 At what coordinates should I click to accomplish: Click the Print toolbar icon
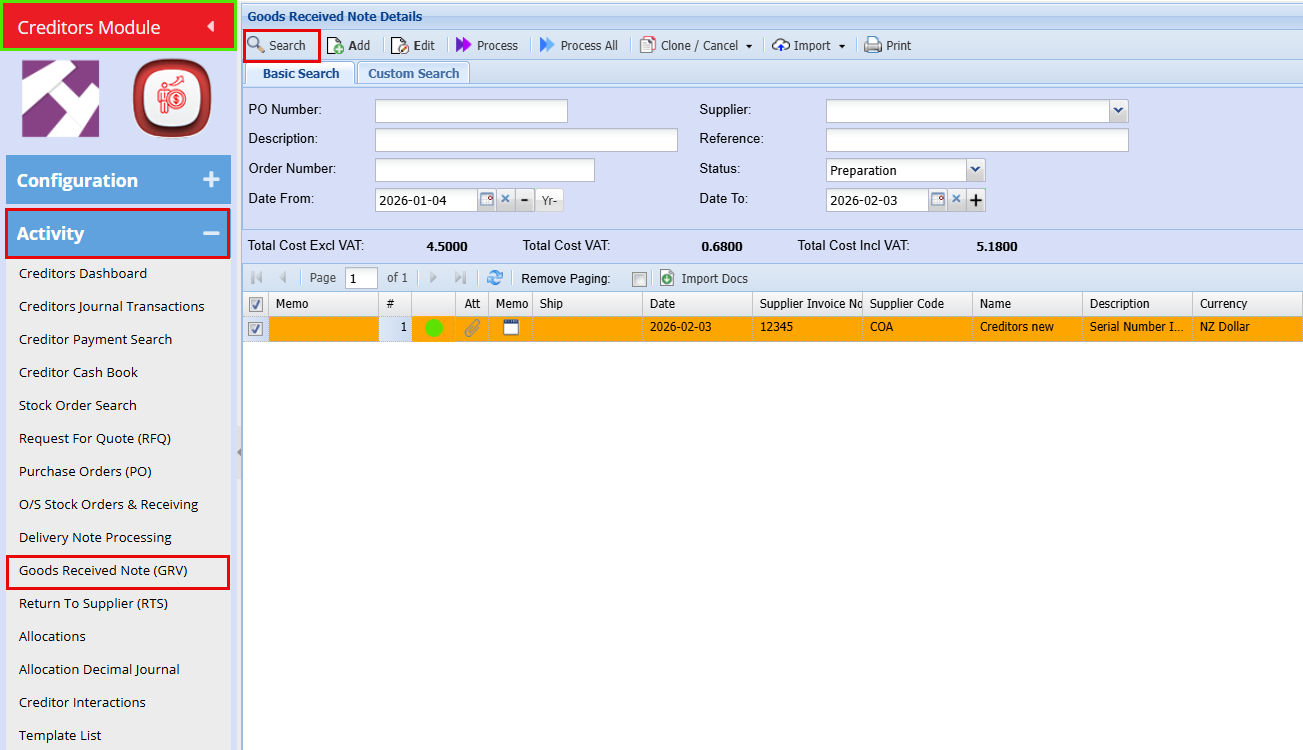pos(873,45)
